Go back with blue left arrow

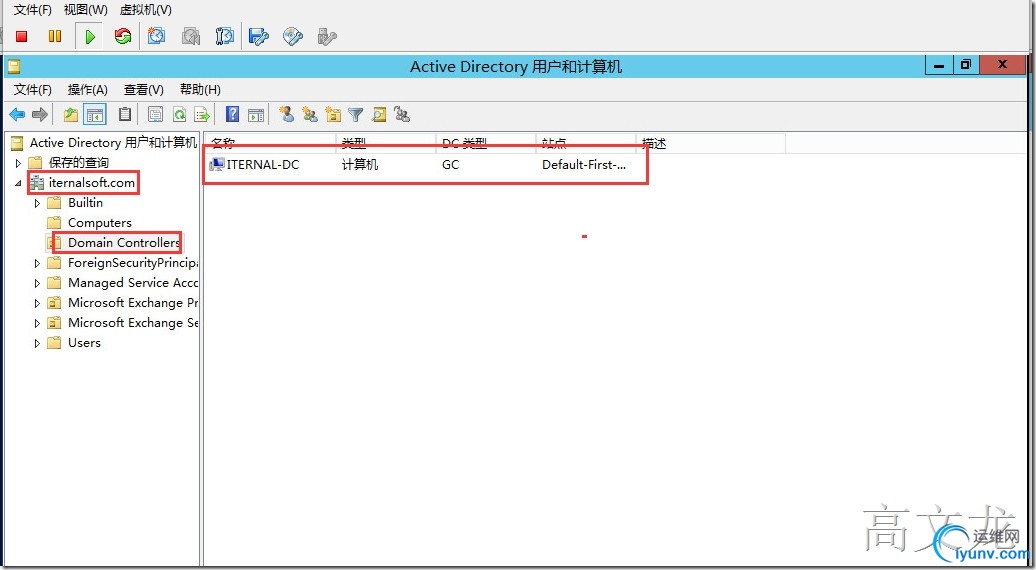click(17, 115)
